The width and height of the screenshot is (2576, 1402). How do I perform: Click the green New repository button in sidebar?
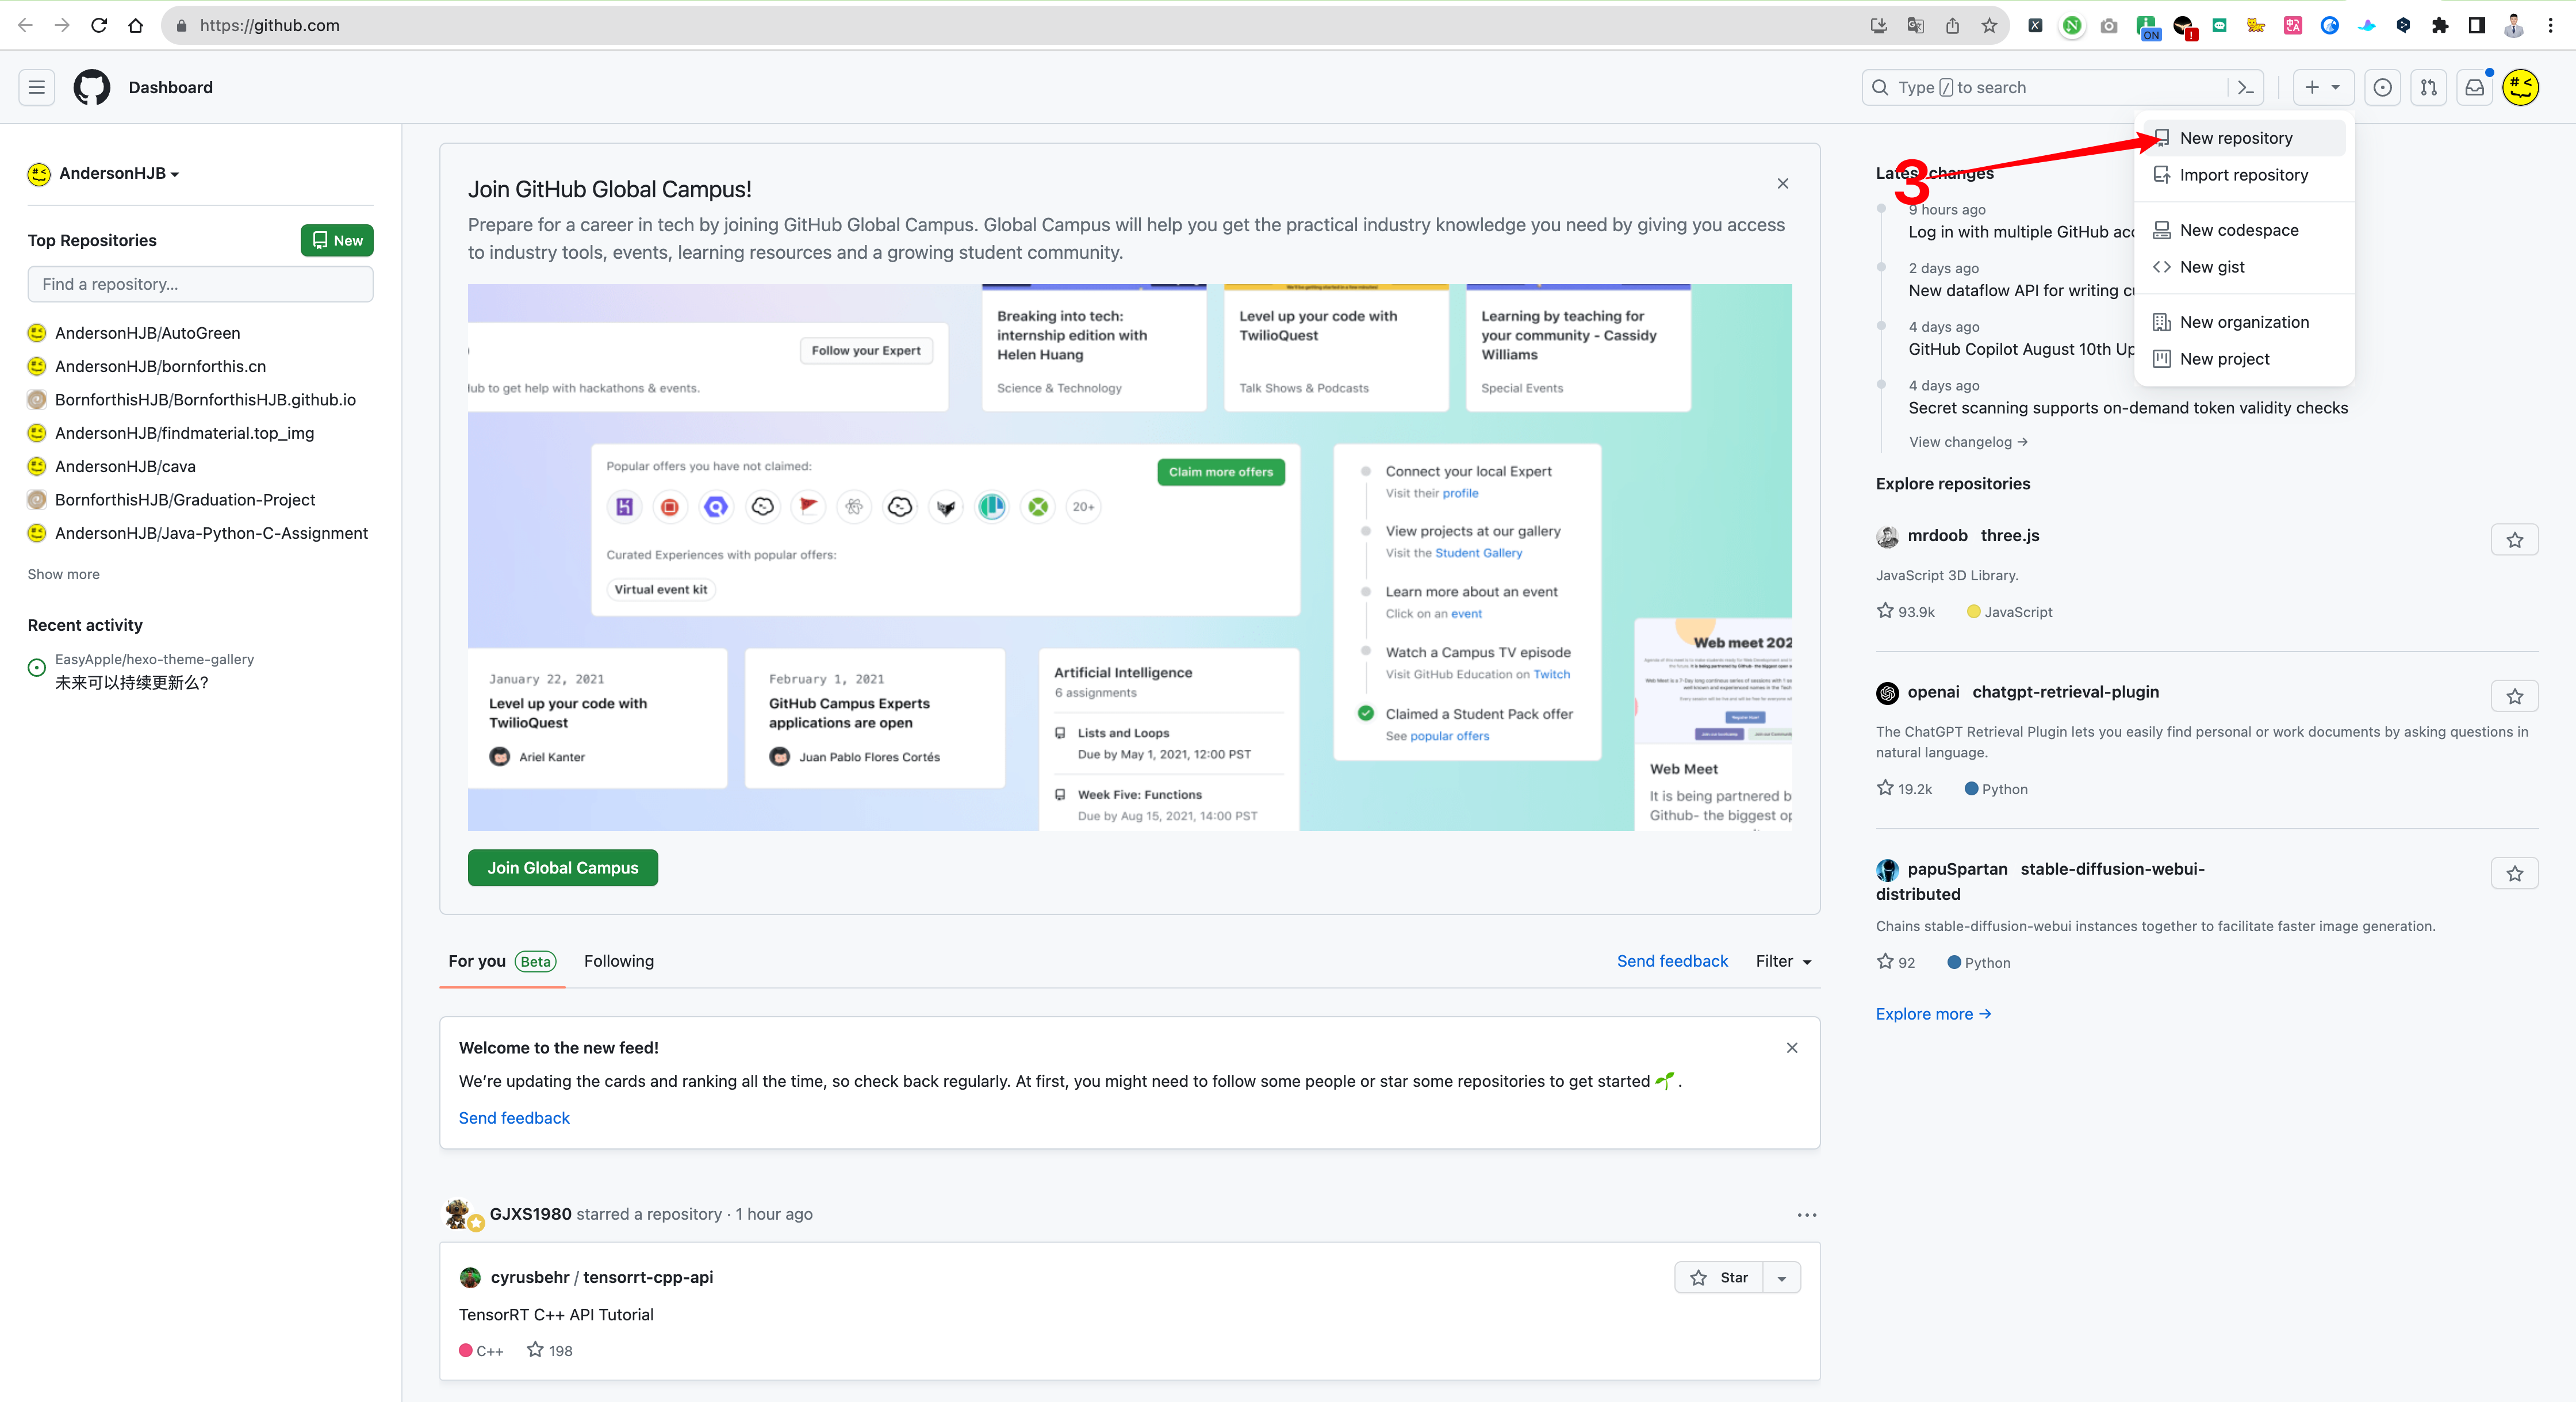coord(337,240)
